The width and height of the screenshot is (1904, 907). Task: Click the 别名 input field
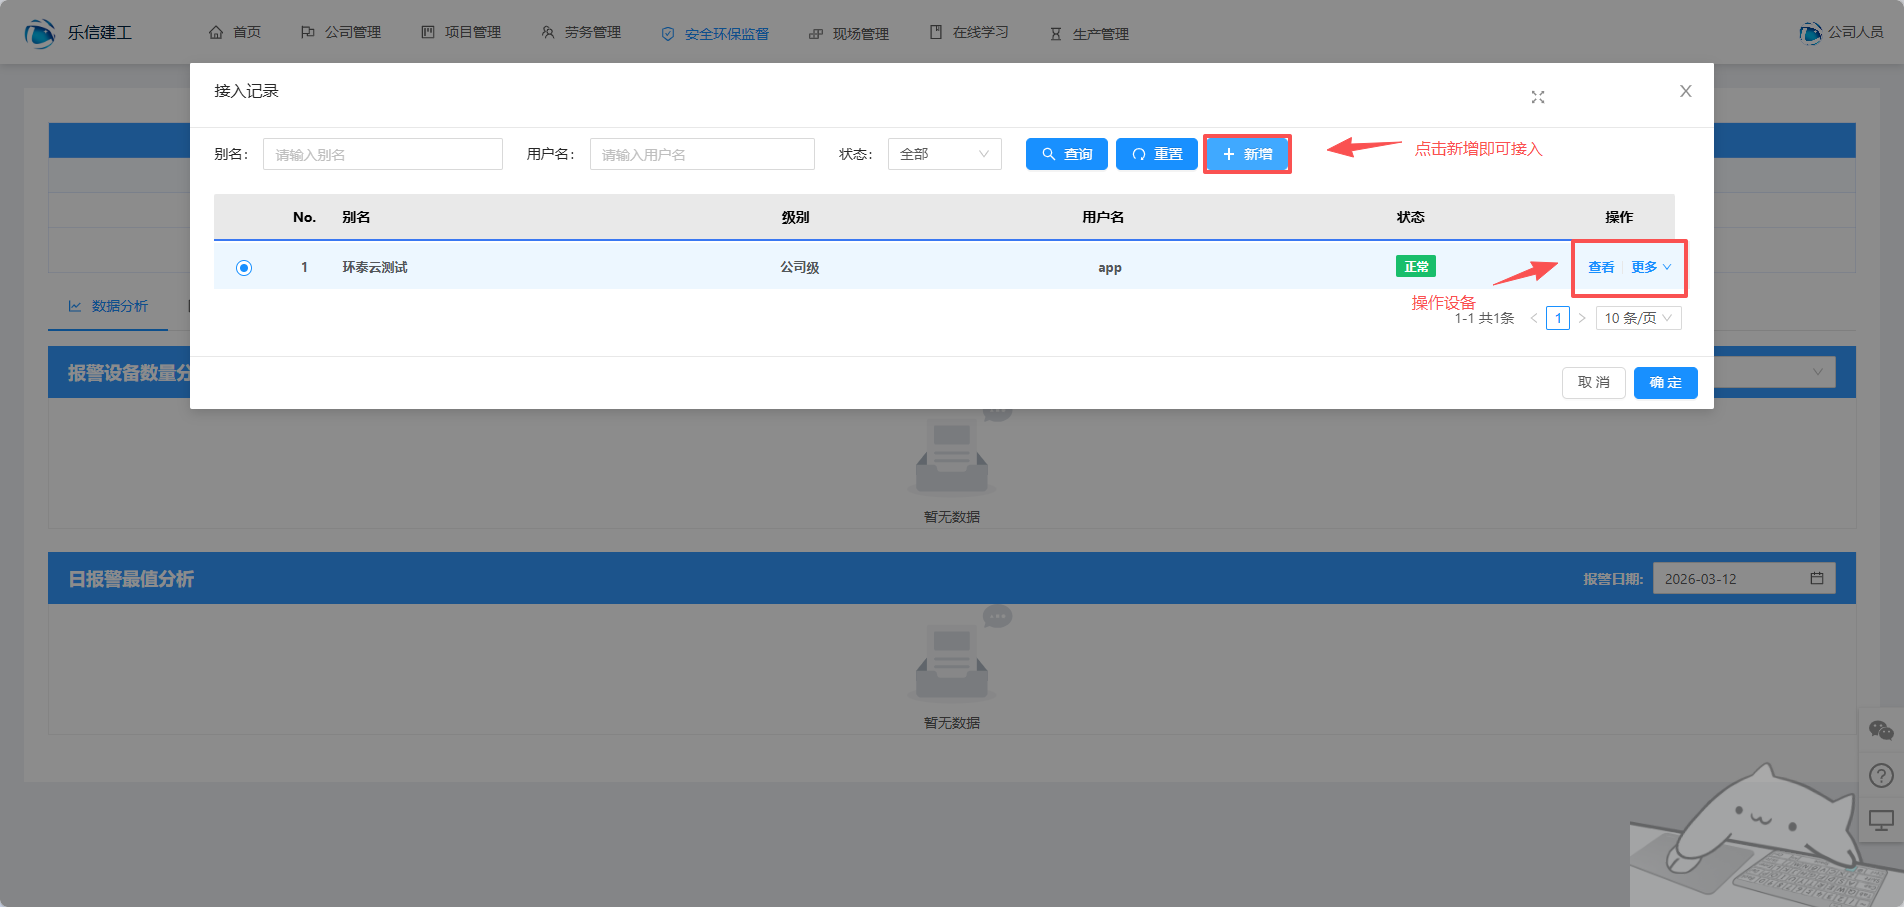pyautogui.click(x=382, y=154)
